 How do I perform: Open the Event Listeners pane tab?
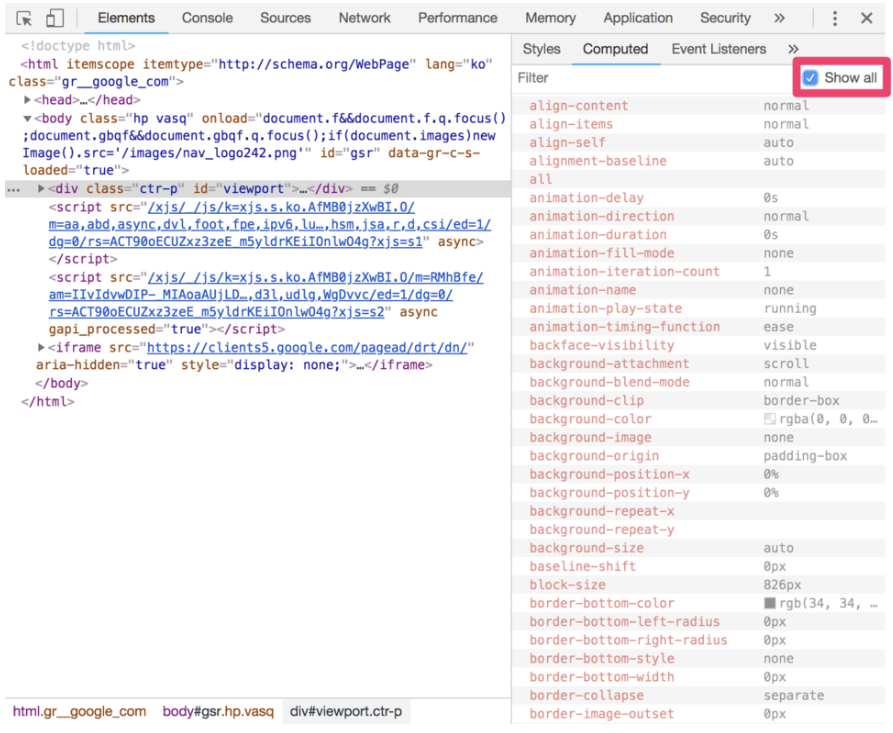click(719, 49)
